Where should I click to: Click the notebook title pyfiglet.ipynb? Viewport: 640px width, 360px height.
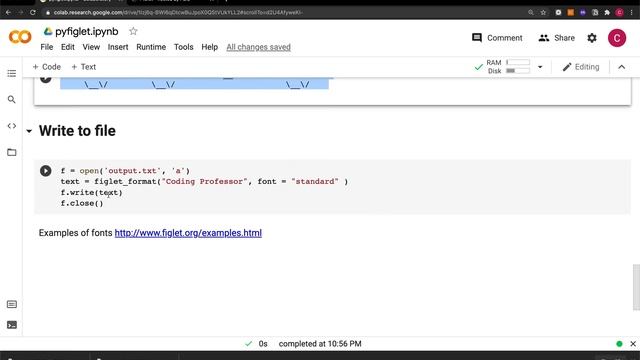(x=87, y=31)
